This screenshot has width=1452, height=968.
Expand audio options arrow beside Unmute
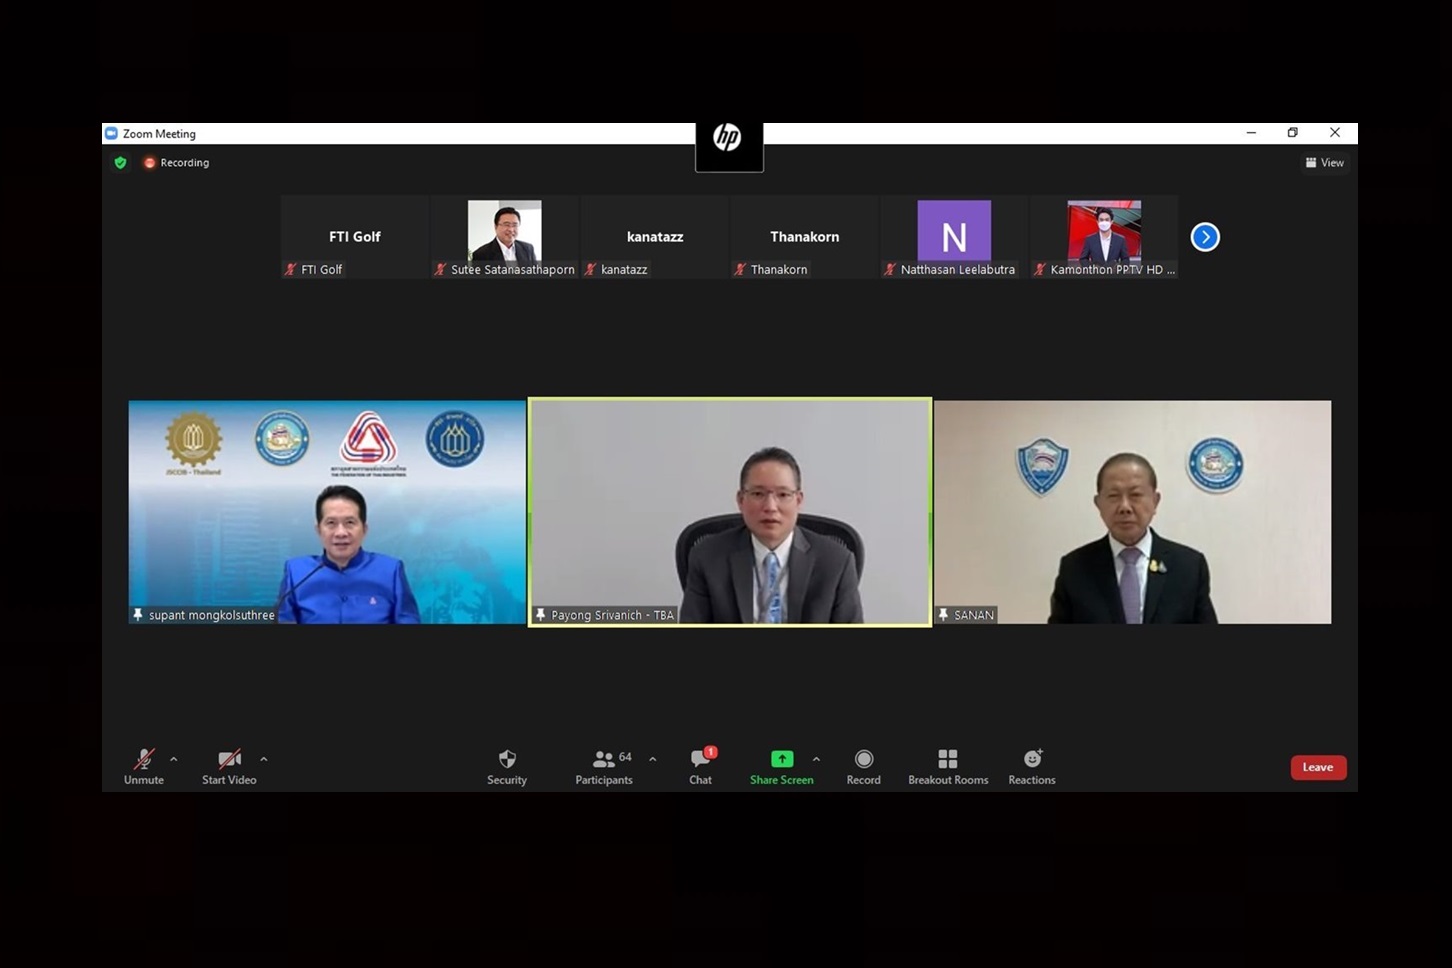[x=174, y=759]
